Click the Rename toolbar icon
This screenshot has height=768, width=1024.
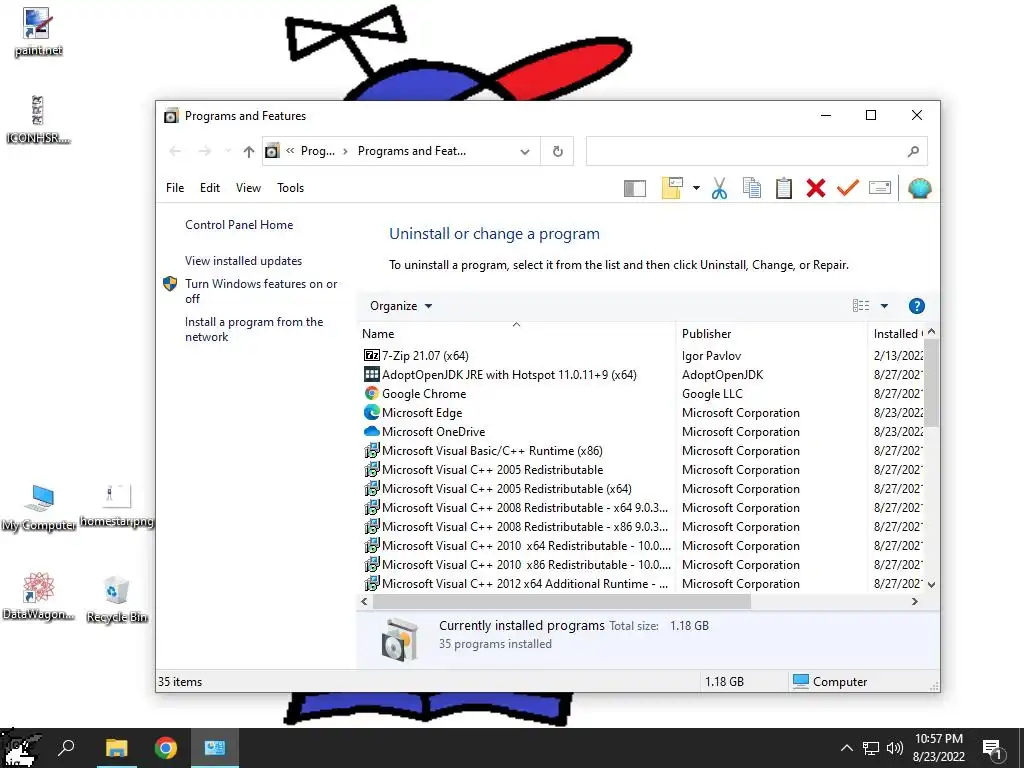pyautogui.click(x=880, y=188)
